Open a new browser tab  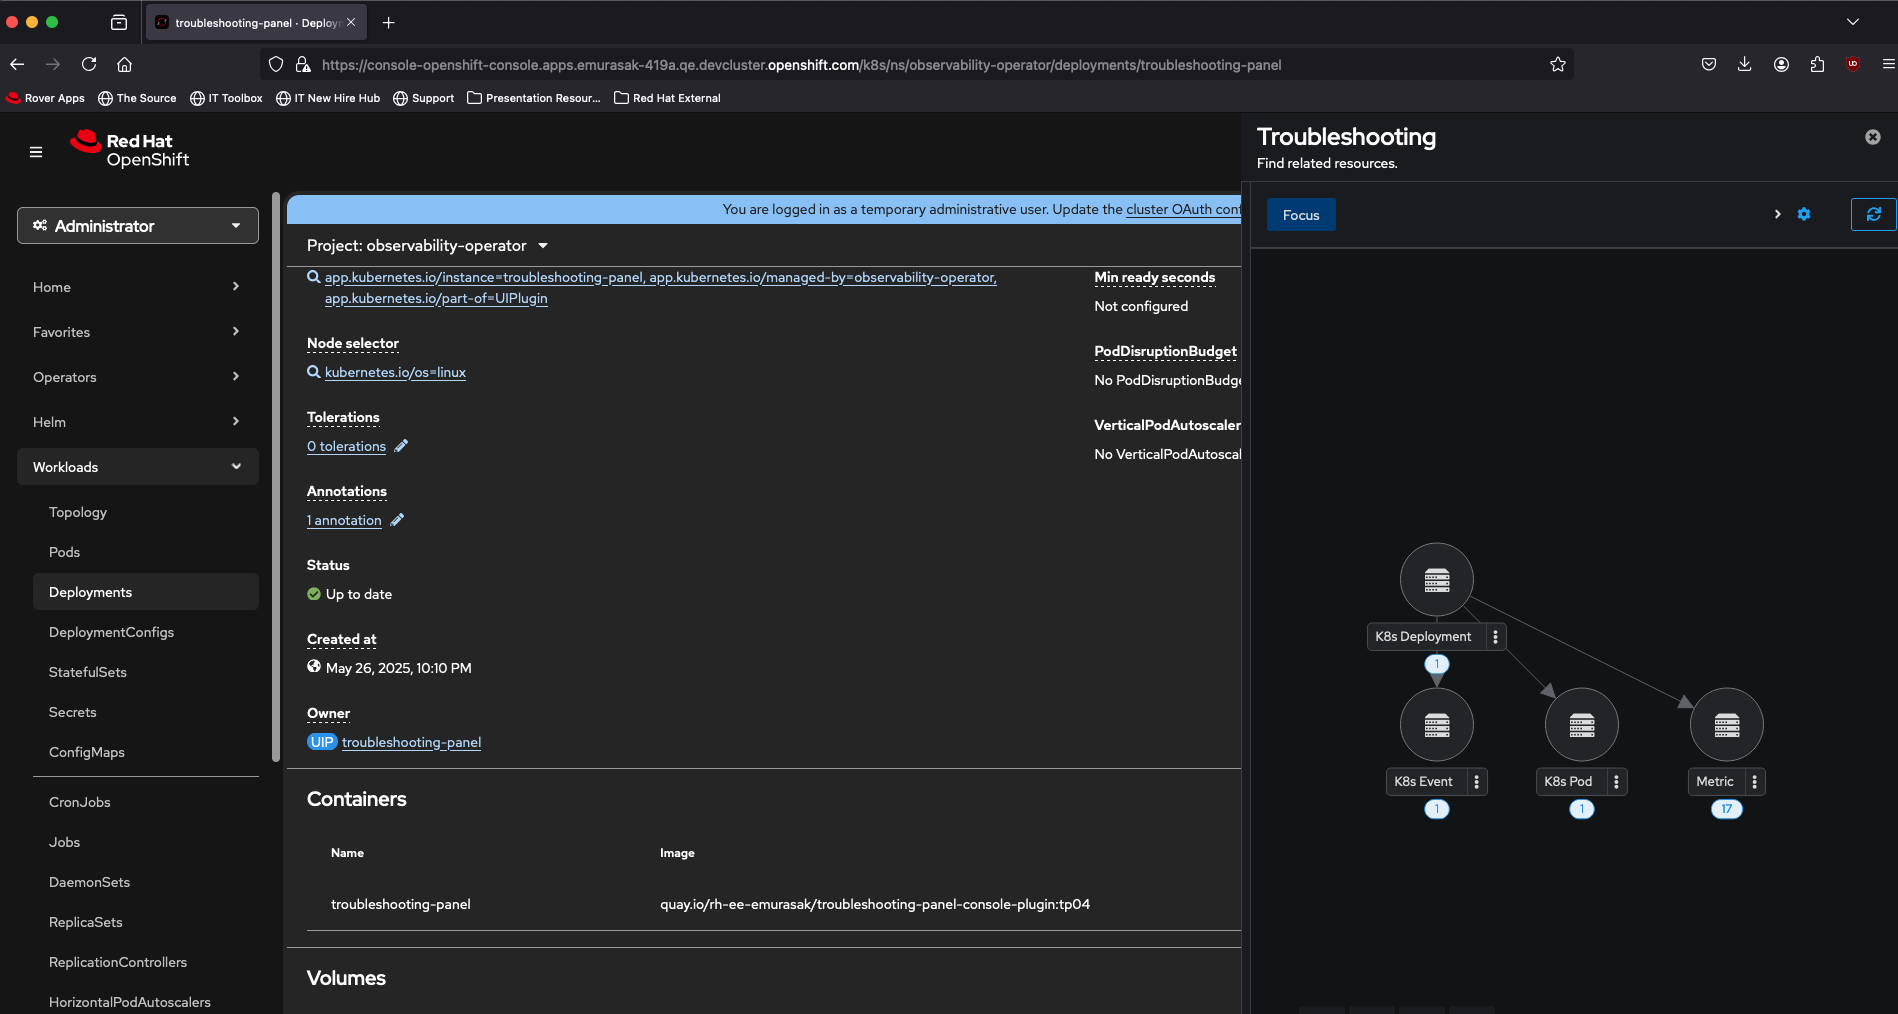(x=389, y=22)
